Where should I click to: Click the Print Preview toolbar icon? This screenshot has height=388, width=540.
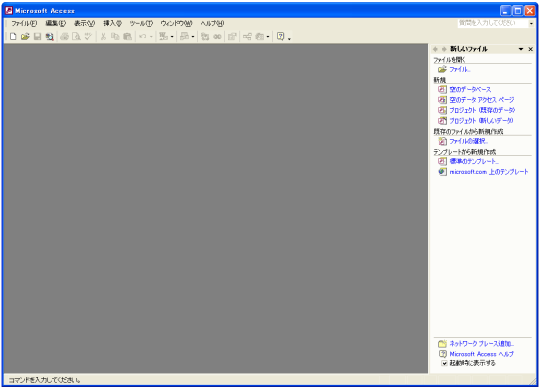76,36
